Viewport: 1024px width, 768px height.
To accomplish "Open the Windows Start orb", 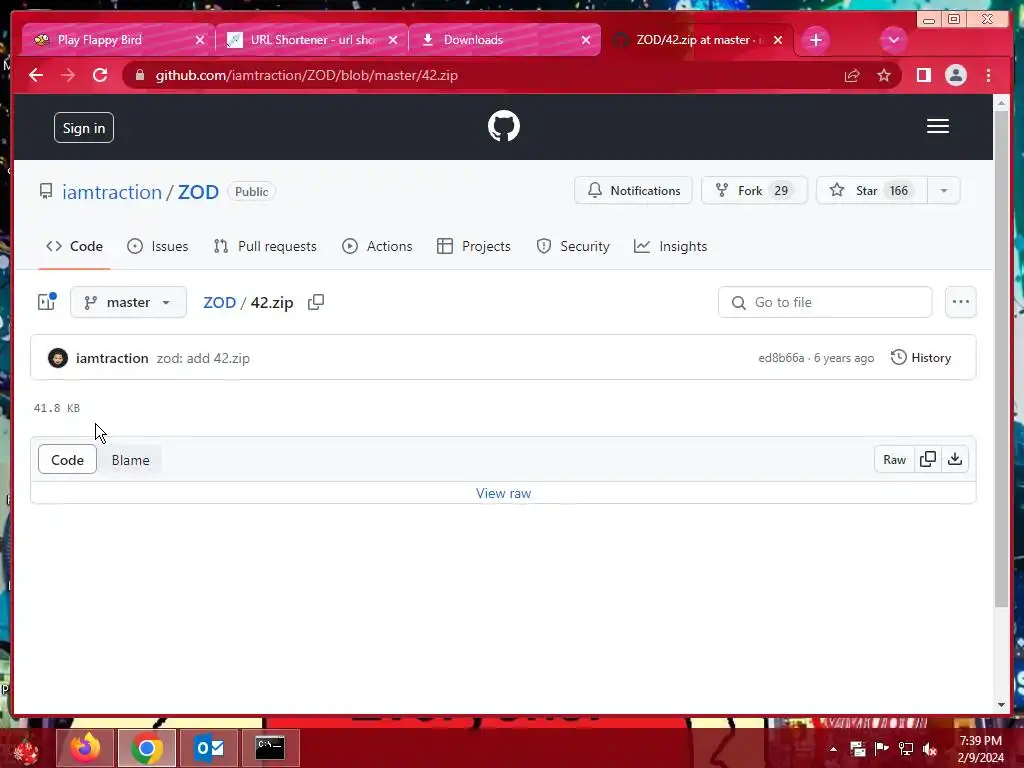I will (25, 749).
